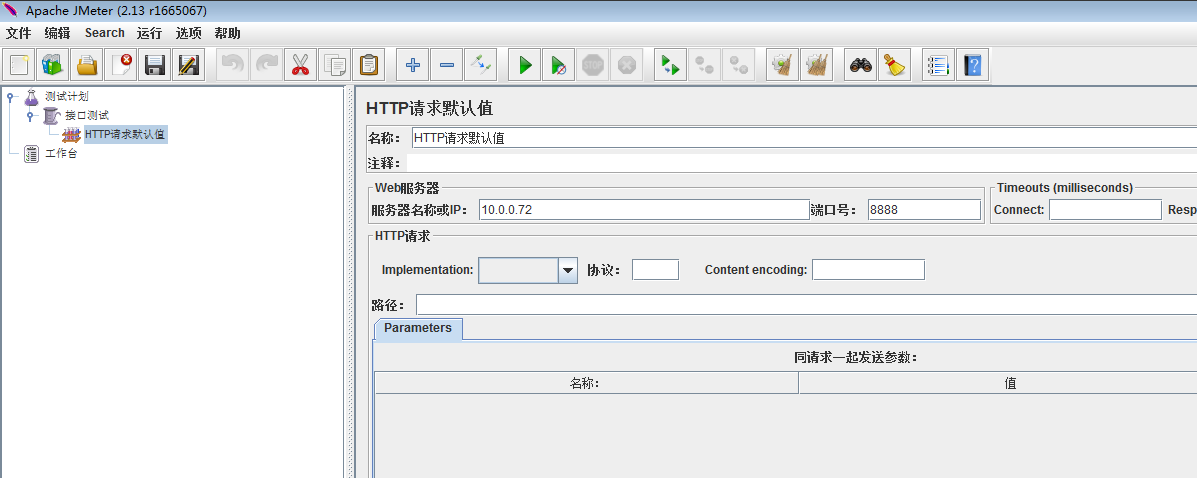The height and width of the screenshot is (478, 1197).
Task: Open the Search menu
Action: pyautogui.click(x=105, y=33)
